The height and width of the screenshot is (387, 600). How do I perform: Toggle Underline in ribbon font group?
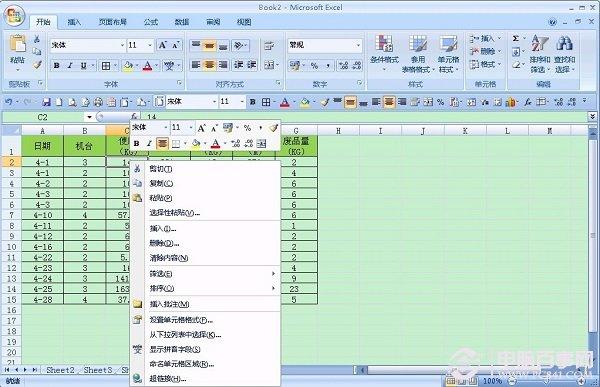point(83,65)
